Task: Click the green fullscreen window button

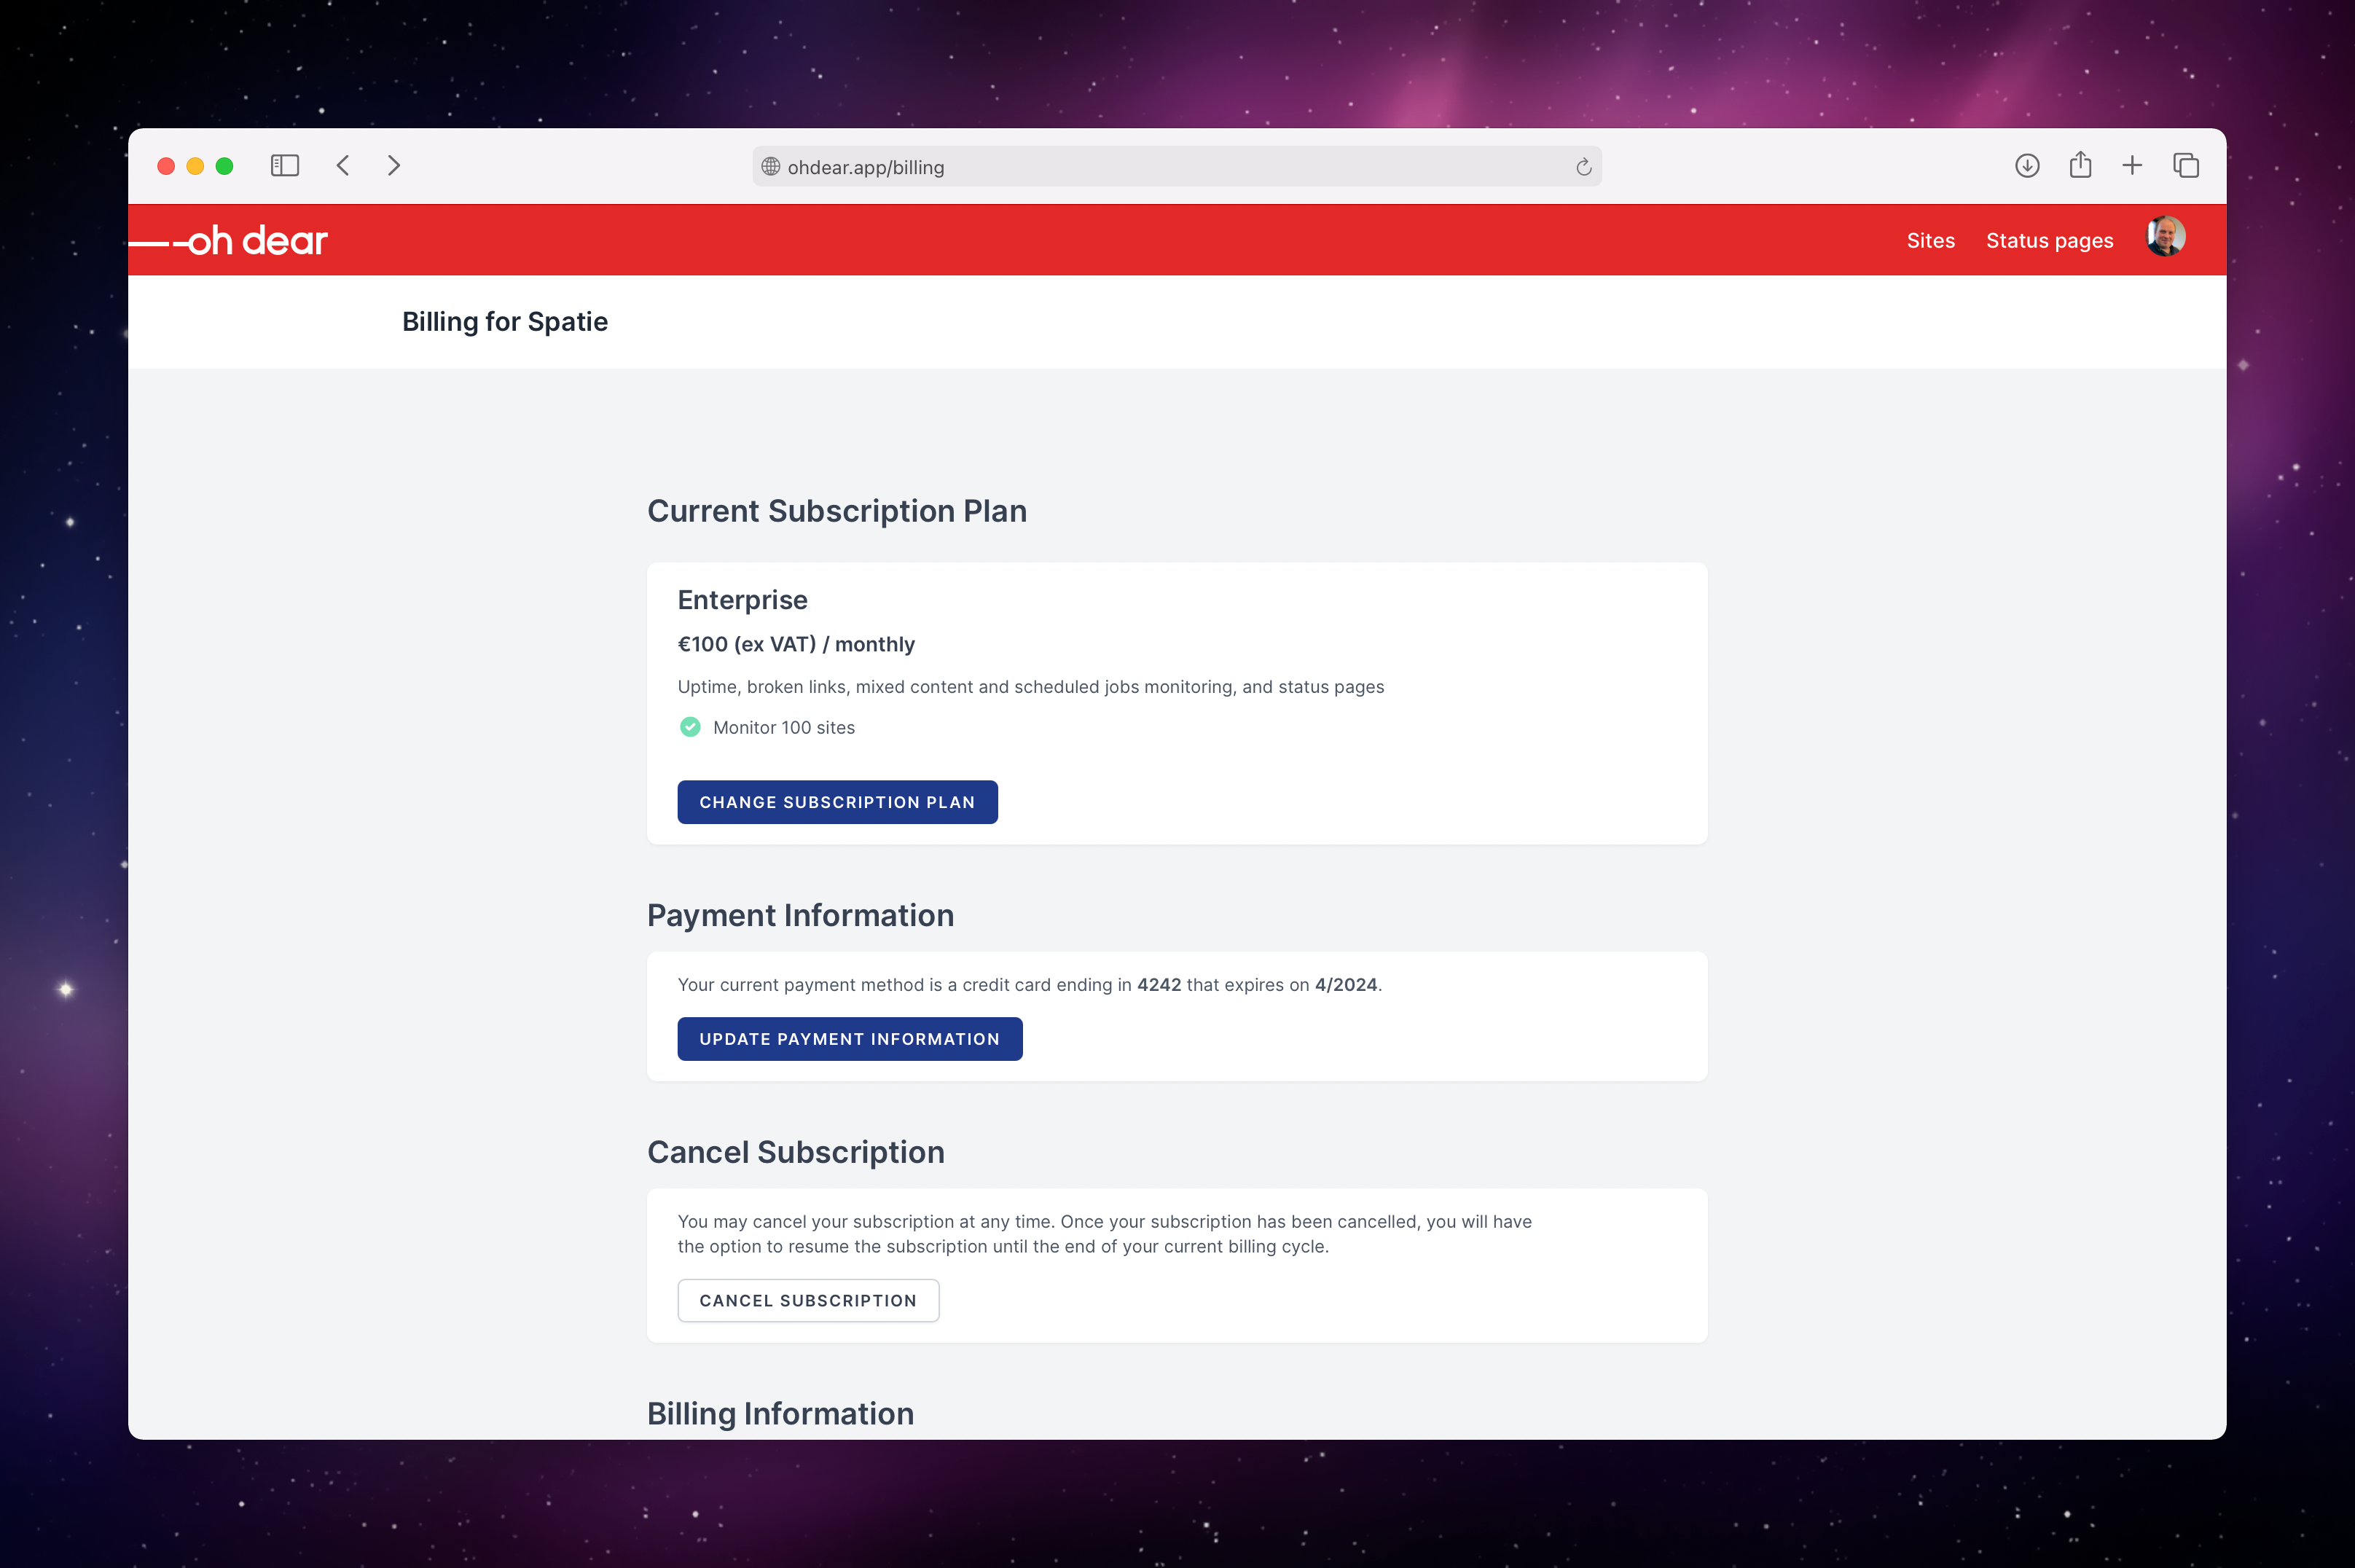Action: [225, 166]
